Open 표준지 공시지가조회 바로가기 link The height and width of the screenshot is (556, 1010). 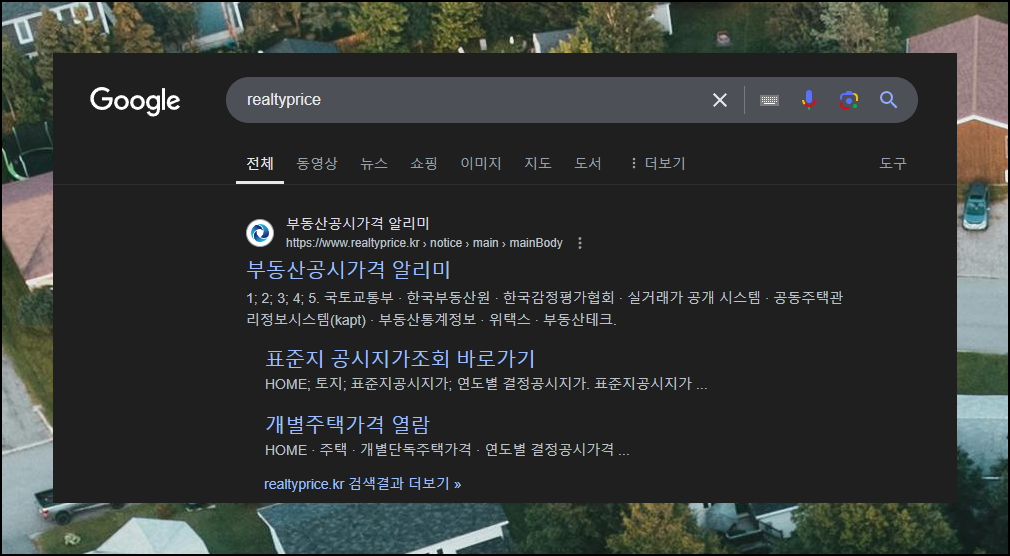400,358
